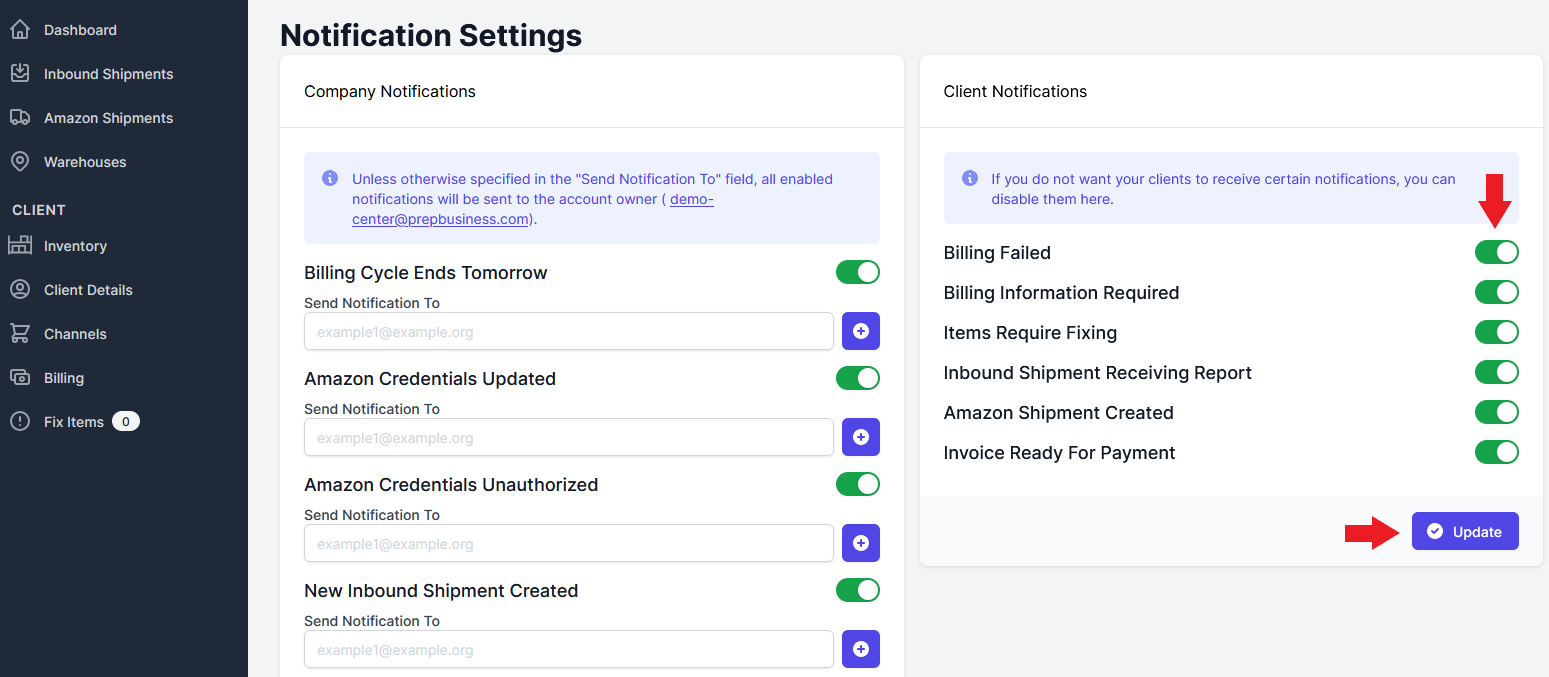Switch off New Inbound Shipment Created toggle

point(857,590)
